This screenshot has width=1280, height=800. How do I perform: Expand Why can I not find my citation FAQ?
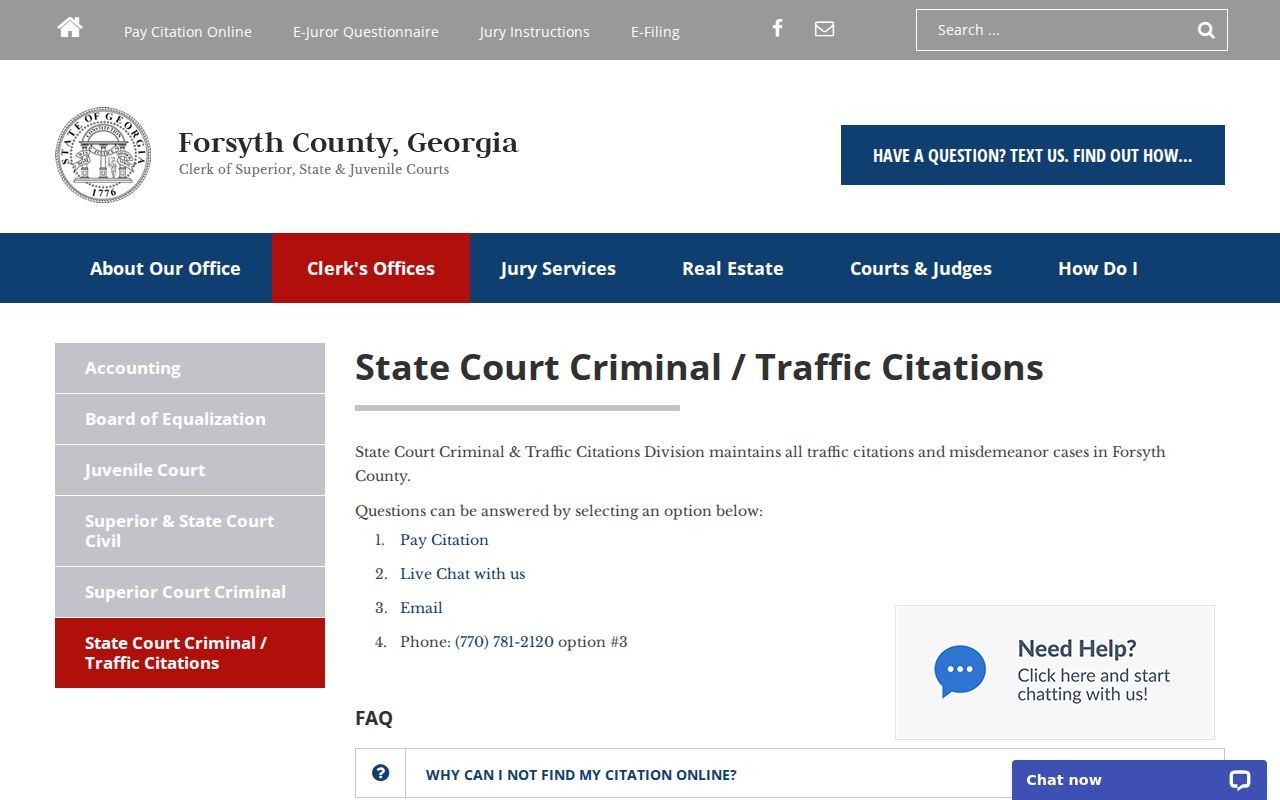(790, 774)
